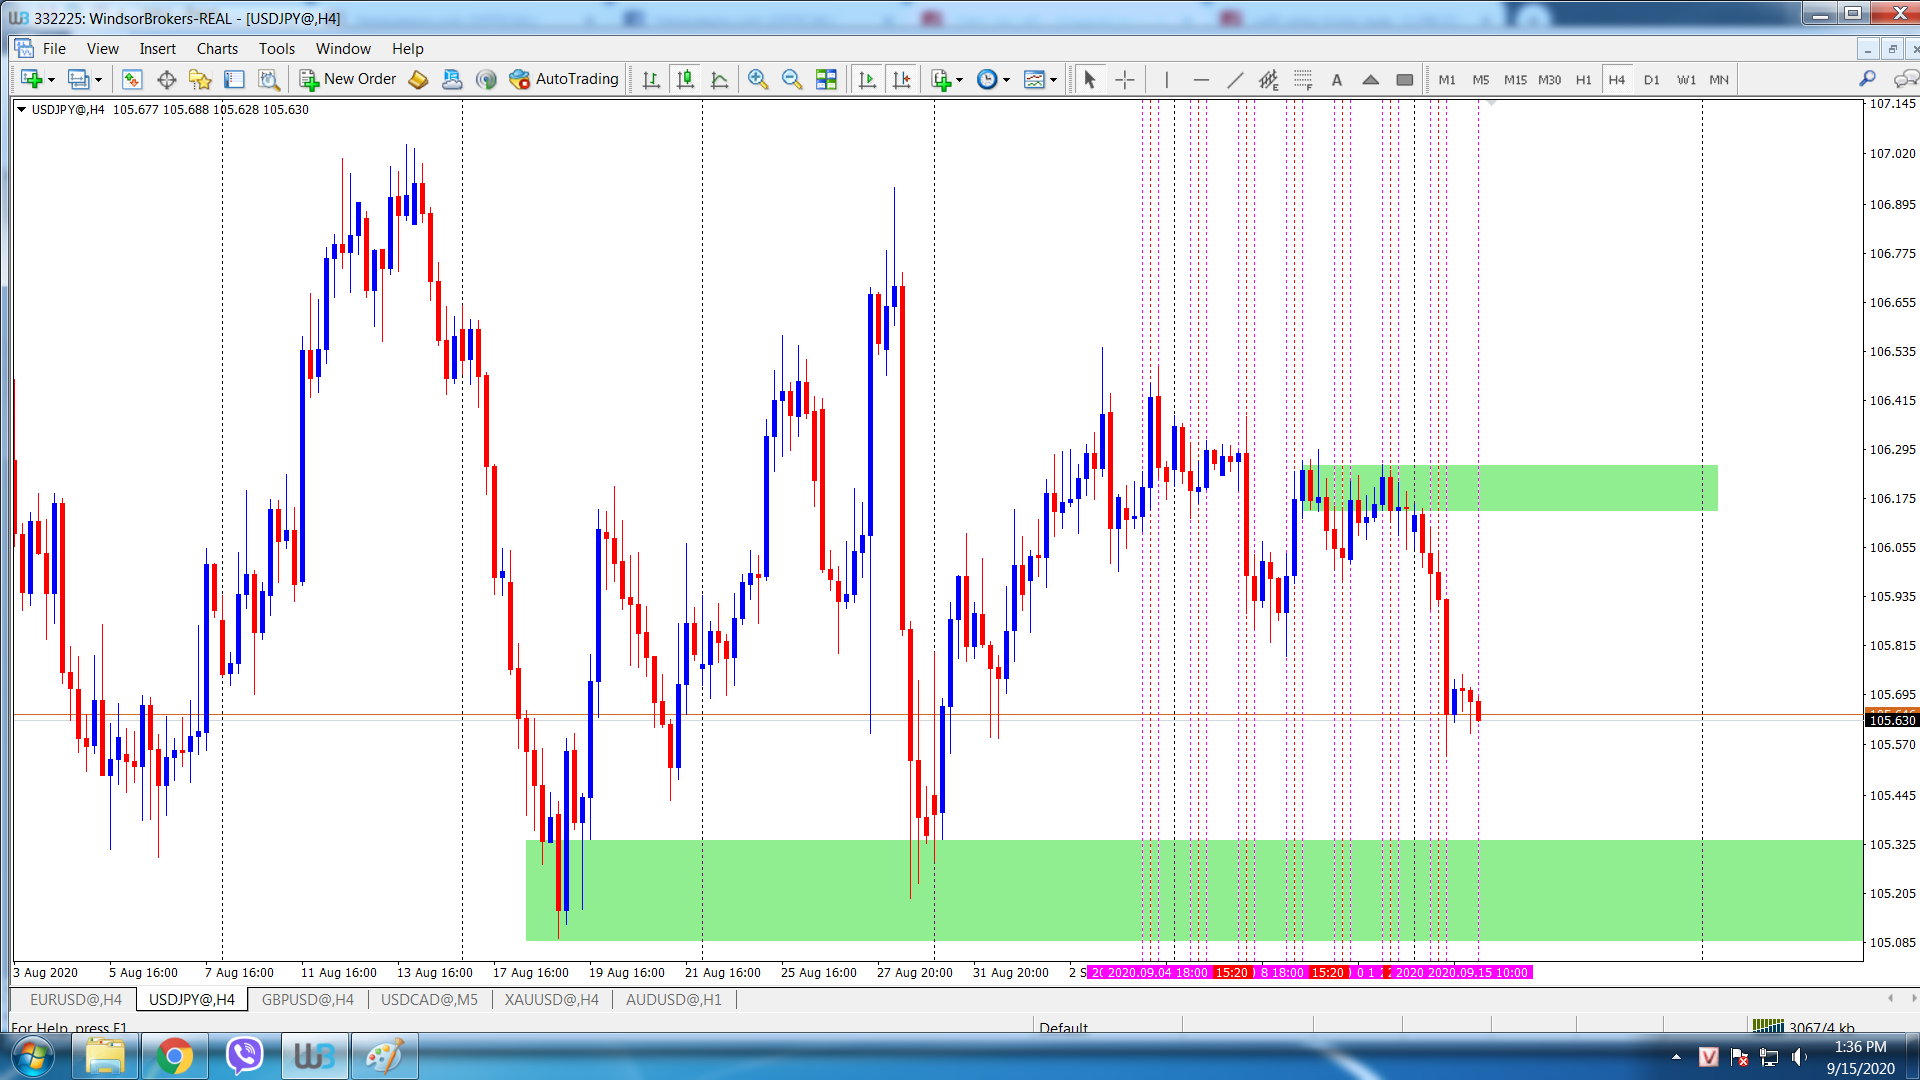Switch timeframe to W1
Screen dimensions: 1920x1080
(1686, 80)
